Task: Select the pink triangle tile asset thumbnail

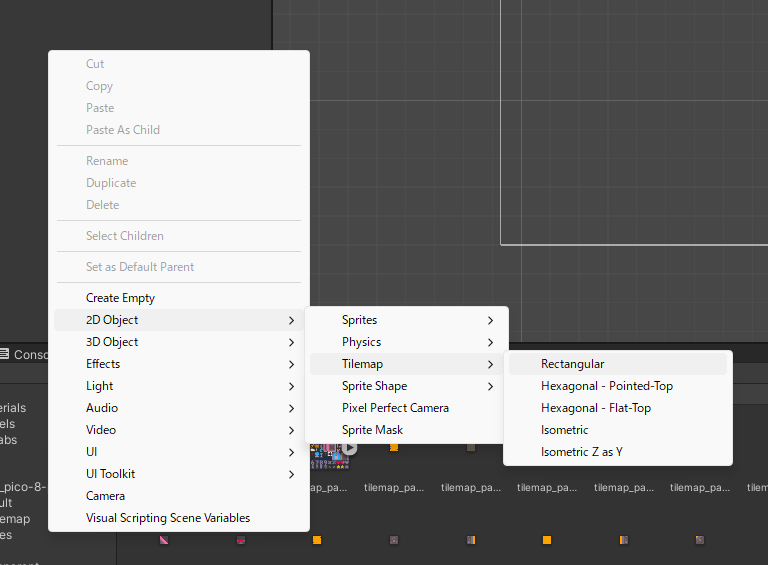Action: (164, 540)
